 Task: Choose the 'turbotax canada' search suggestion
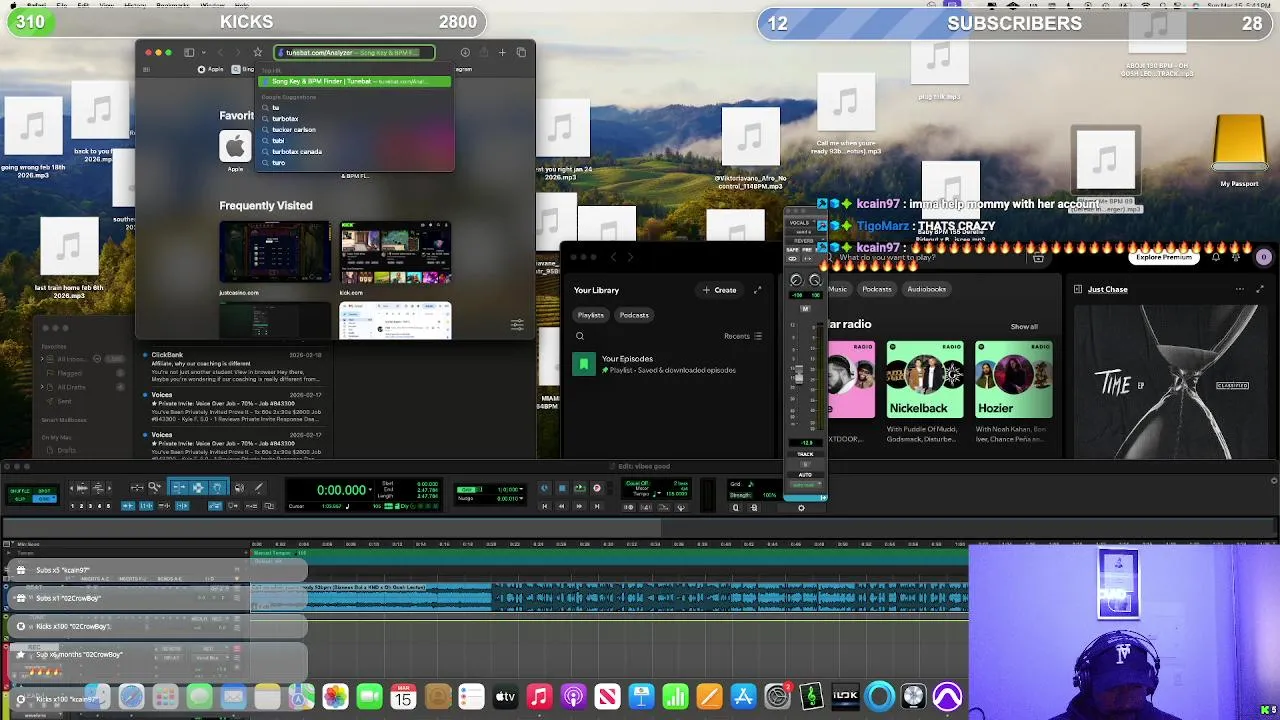pos(296,151)
